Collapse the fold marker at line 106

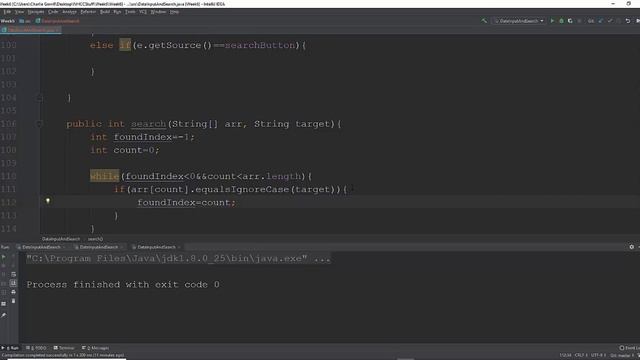pyautogui.click(x=39, y=124)
